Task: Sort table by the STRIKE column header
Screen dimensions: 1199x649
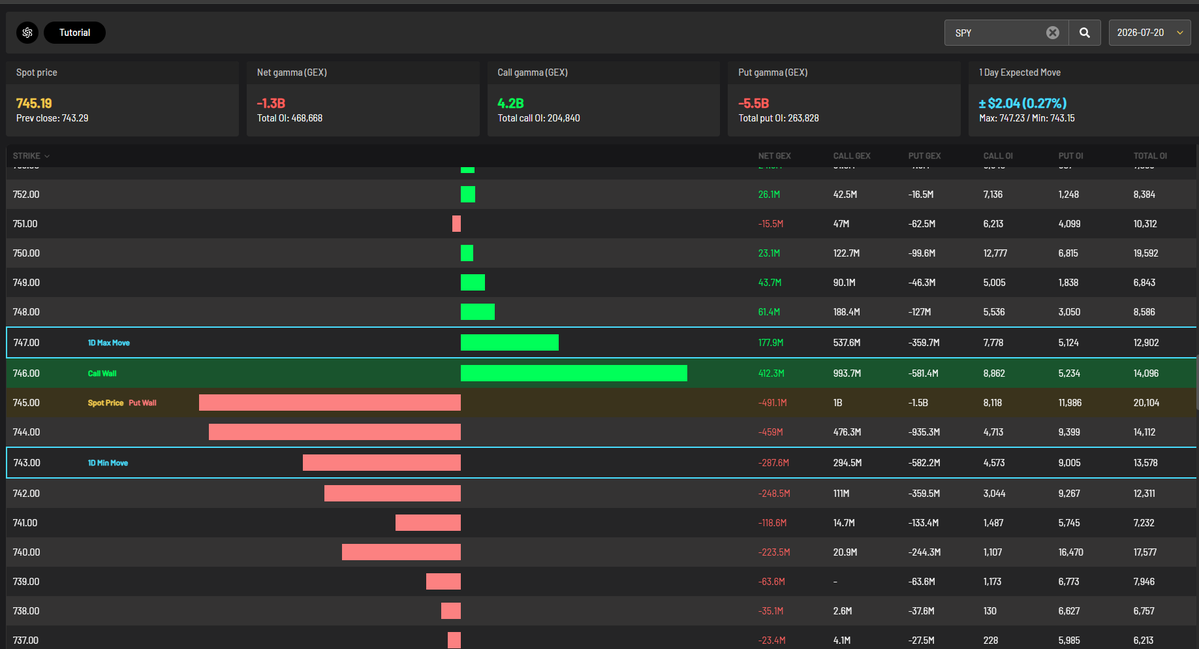Action: tap(31, 156)
